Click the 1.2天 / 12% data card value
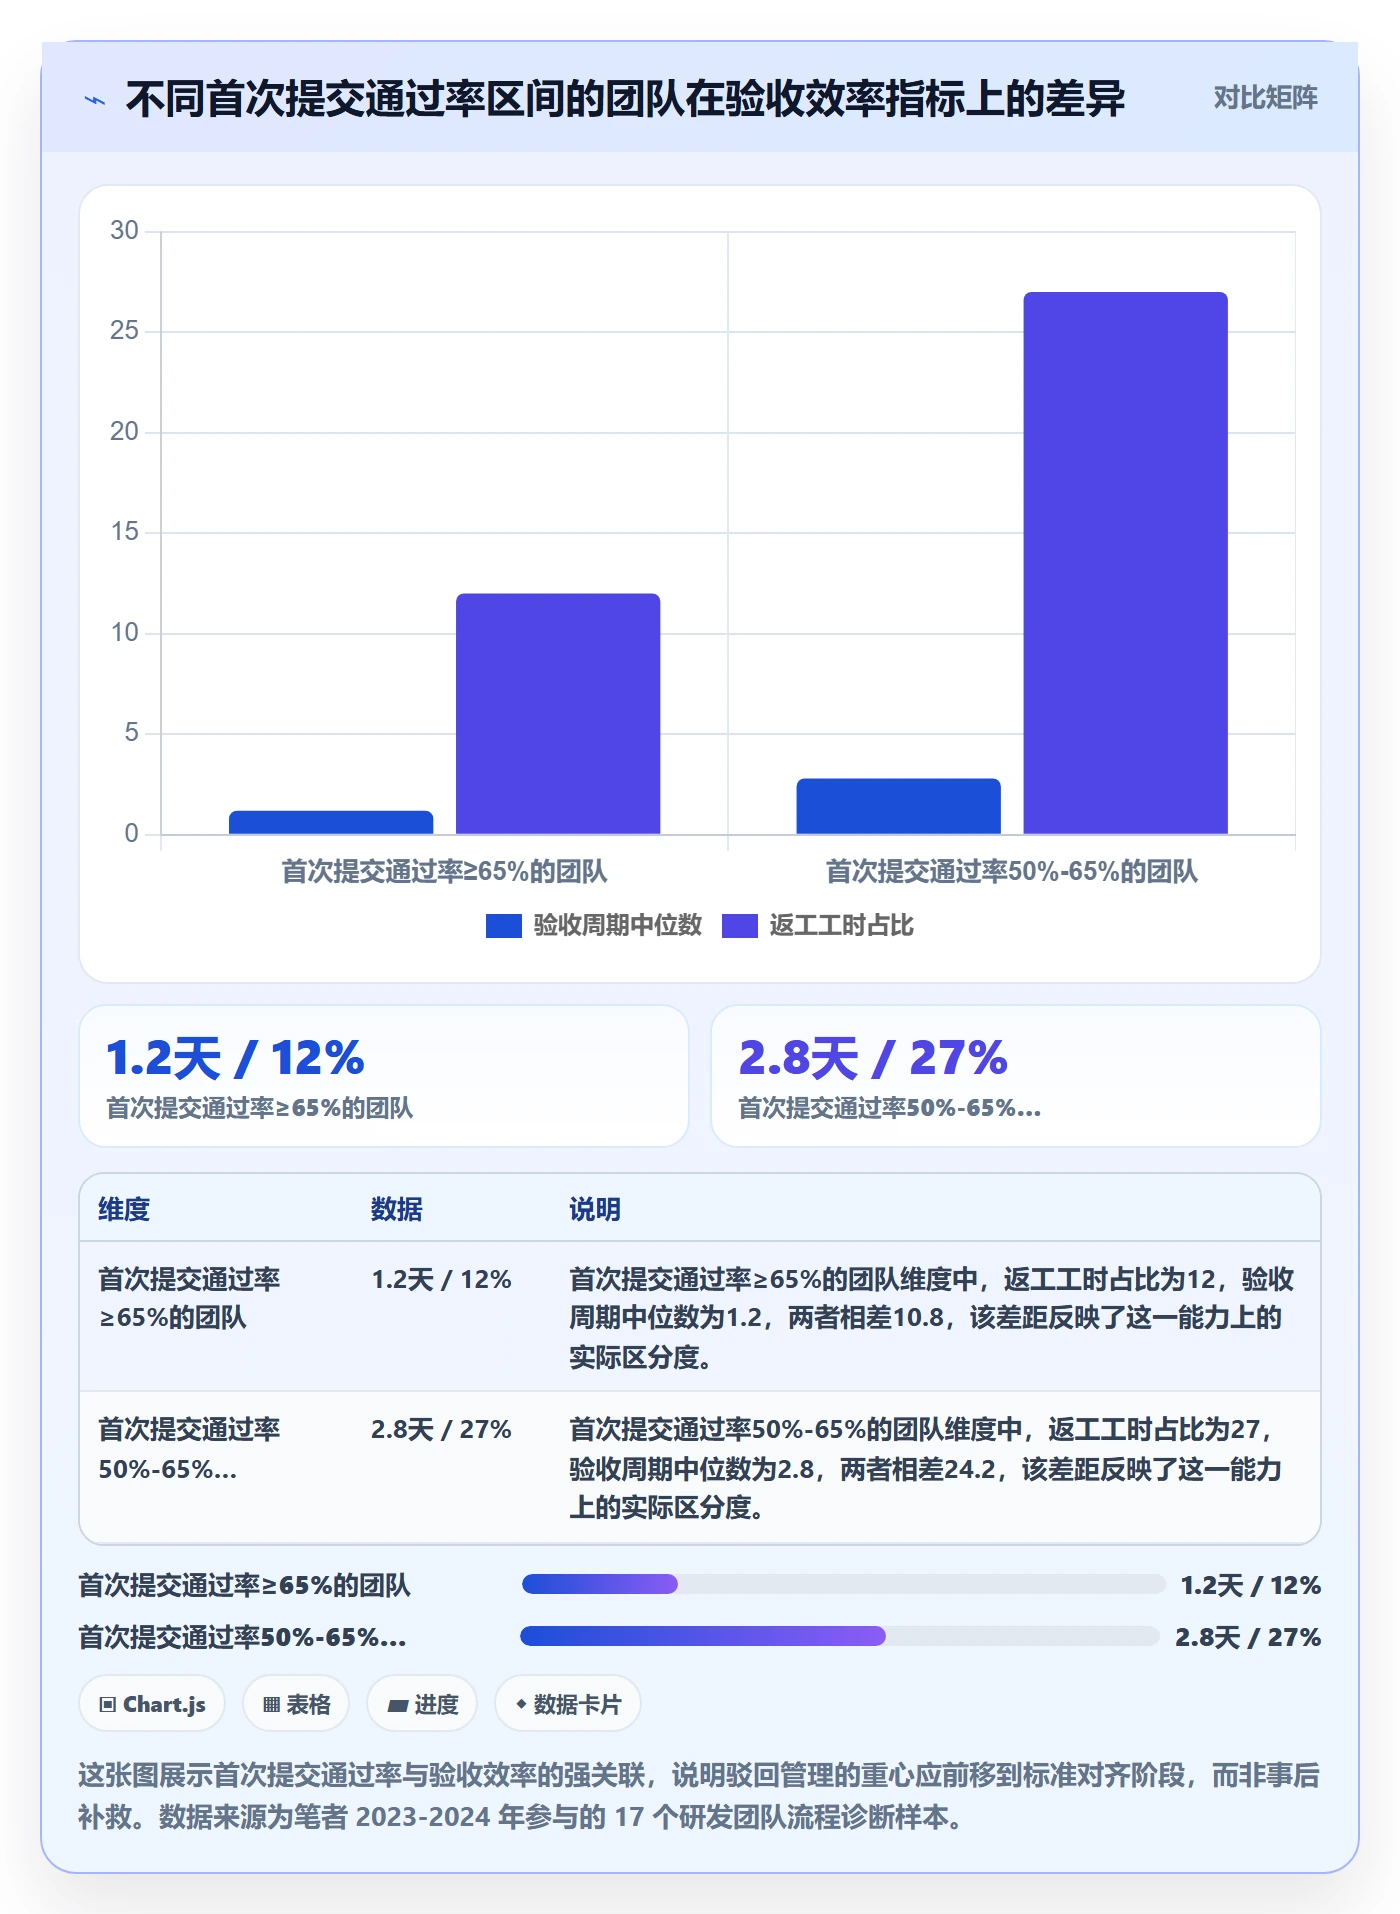Screen dimensions: 1400x1914 click(x=235, y=1058)
